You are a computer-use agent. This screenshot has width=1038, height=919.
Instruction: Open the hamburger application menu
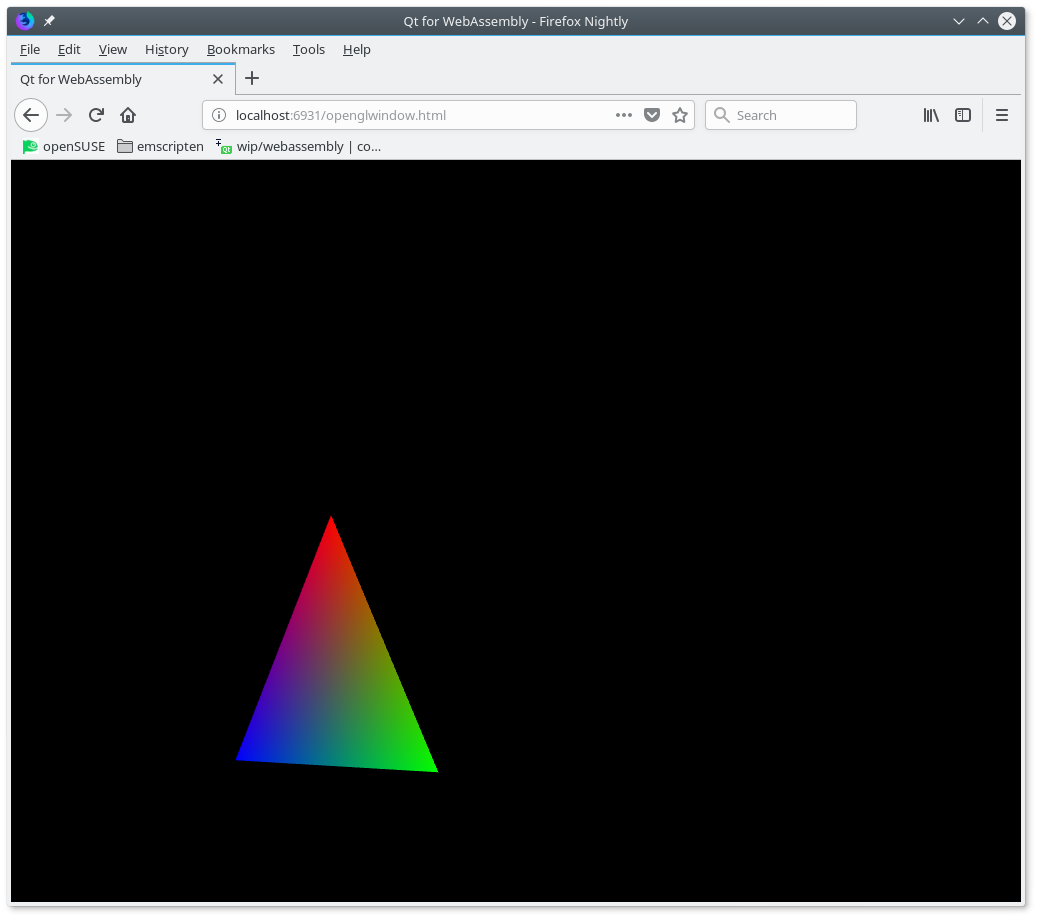[1002, 115]
